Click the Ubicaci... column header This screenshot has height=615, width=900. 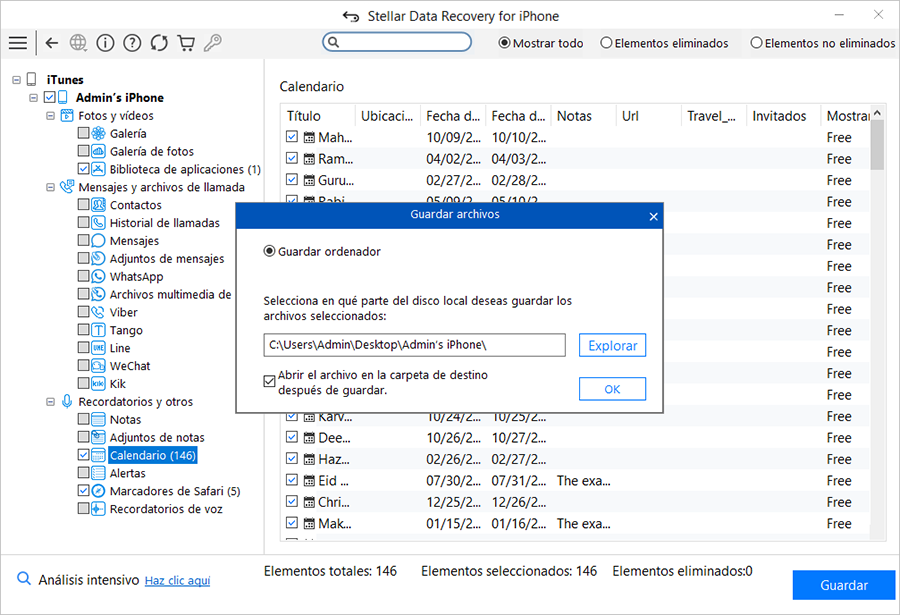pos(388,116)
